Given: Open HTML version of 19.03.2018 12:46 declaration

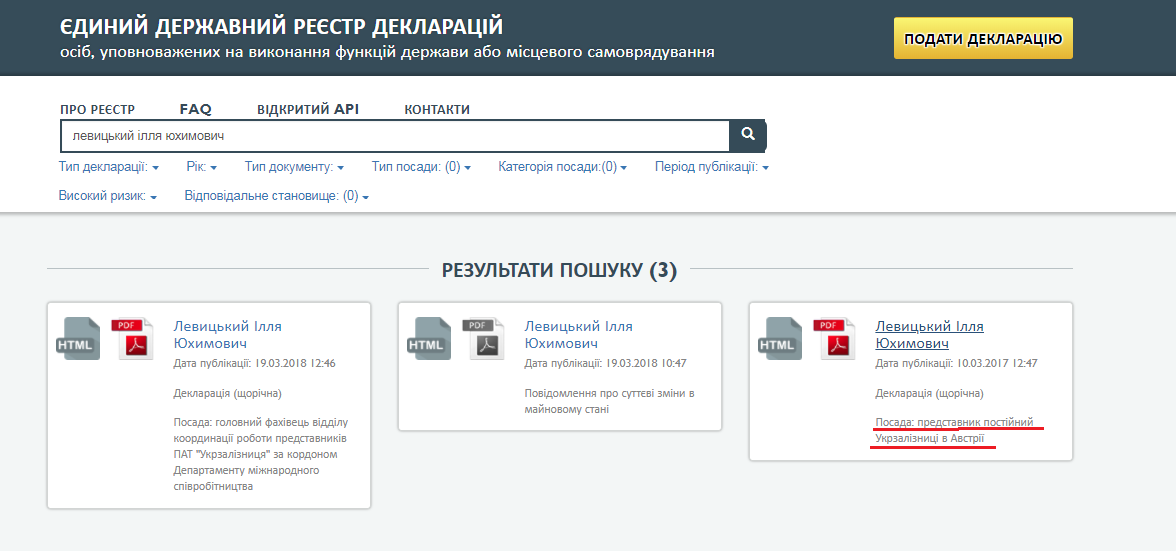Looking at the screenshot, I should (78, 339).
